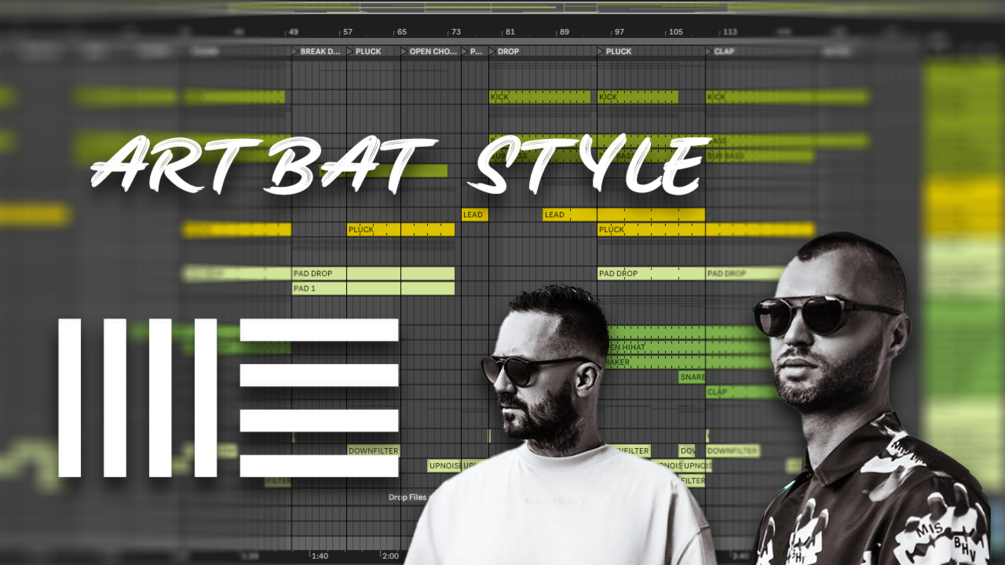Select the green SNARE clip
1005x565 pixels.
pos(692,377)
